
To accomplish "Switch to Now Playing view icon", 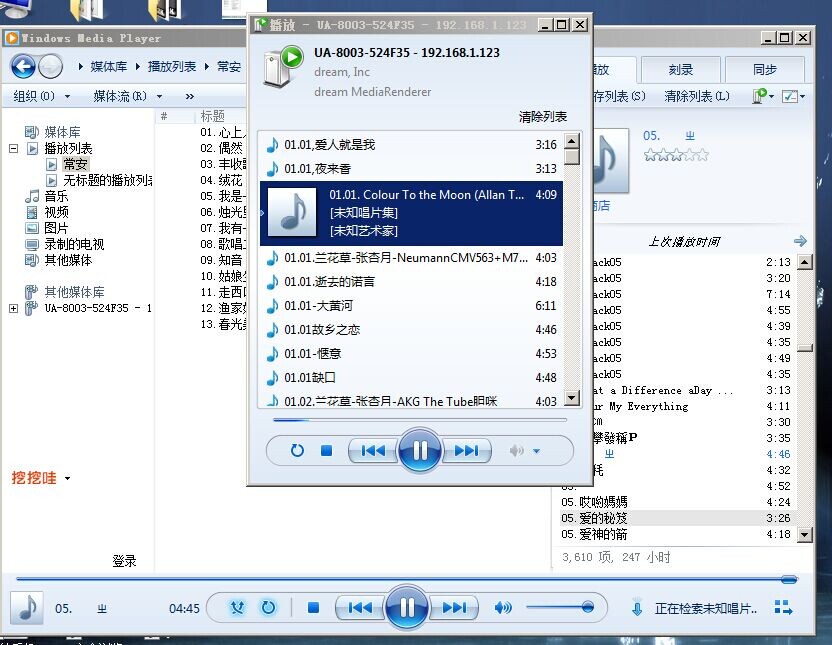I will tap(783, 608).
